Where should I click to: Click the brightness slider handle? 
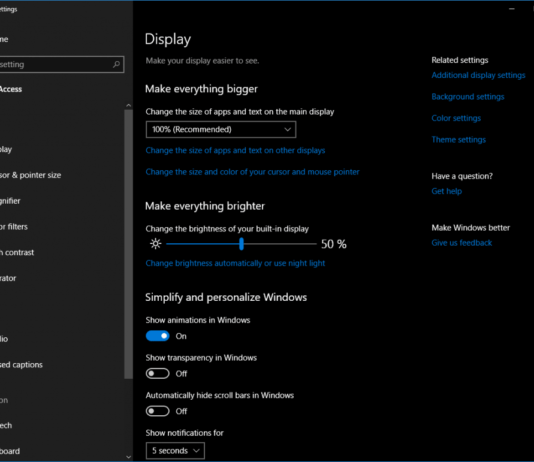coord(241,244)
